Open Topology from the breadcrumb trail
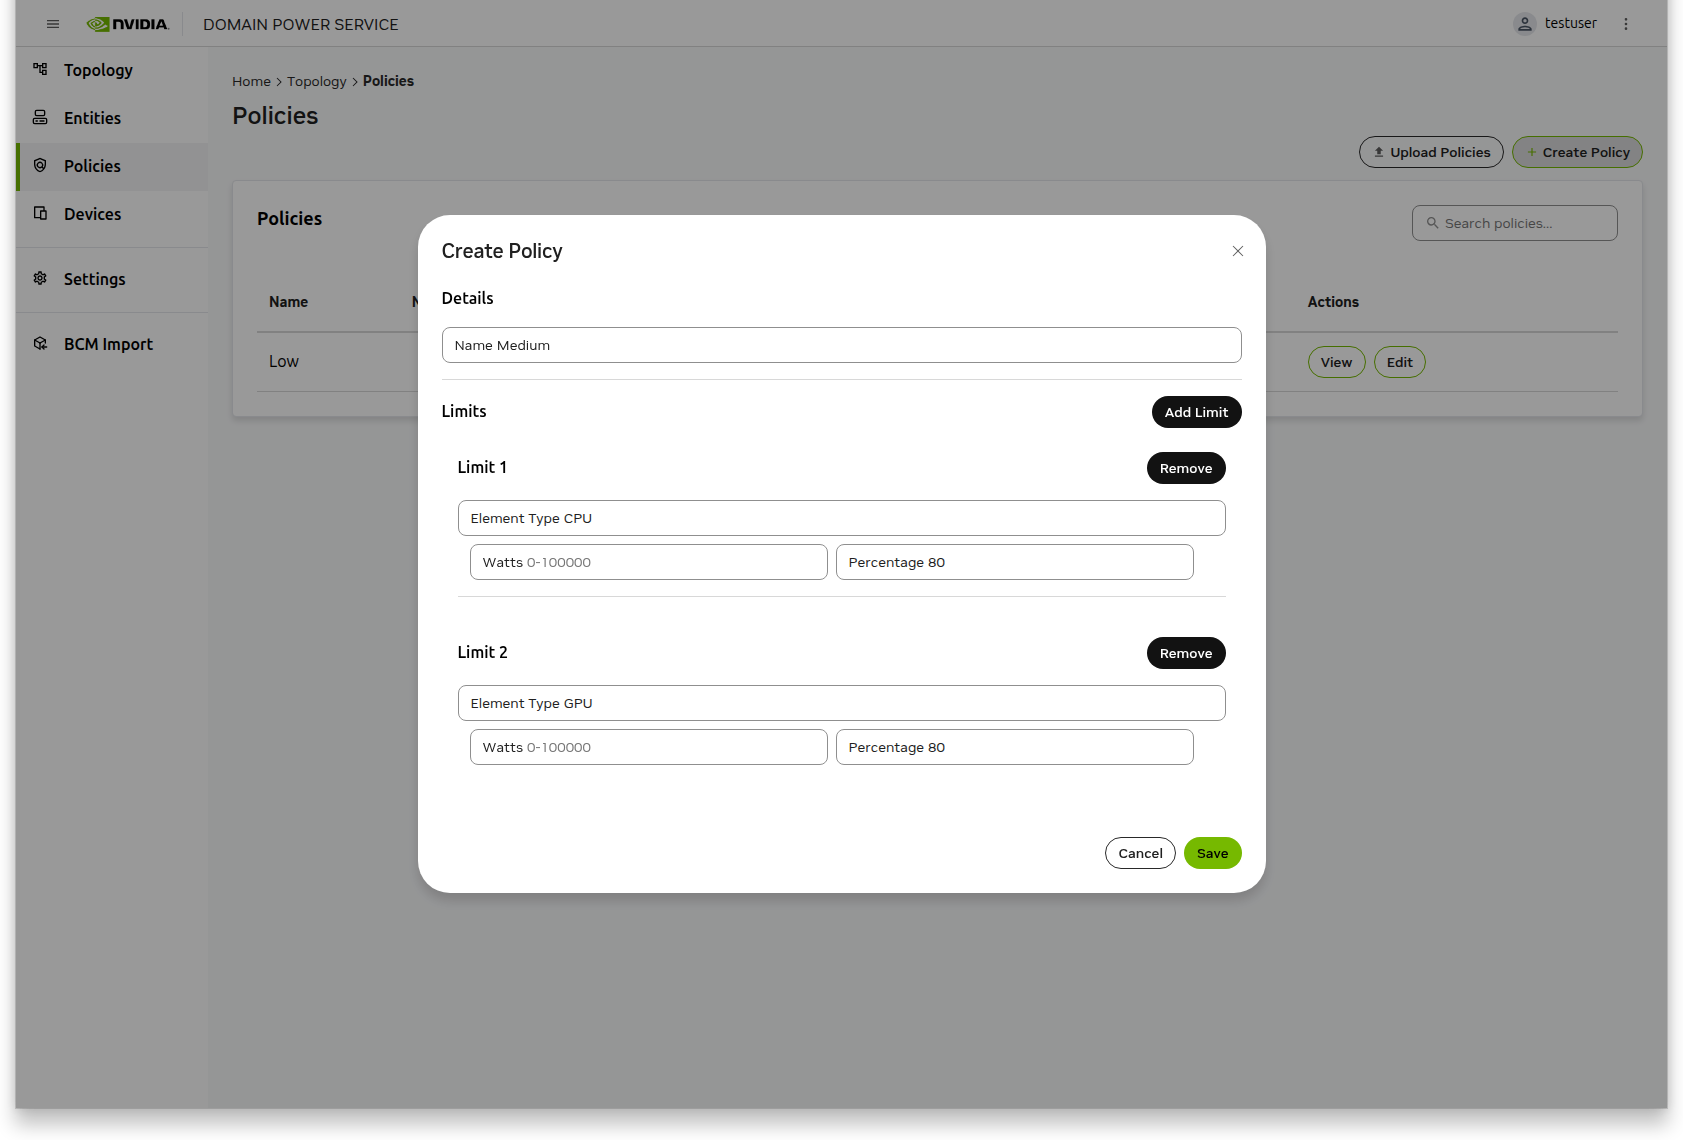1683x1140 pixels. coord(317,81)
